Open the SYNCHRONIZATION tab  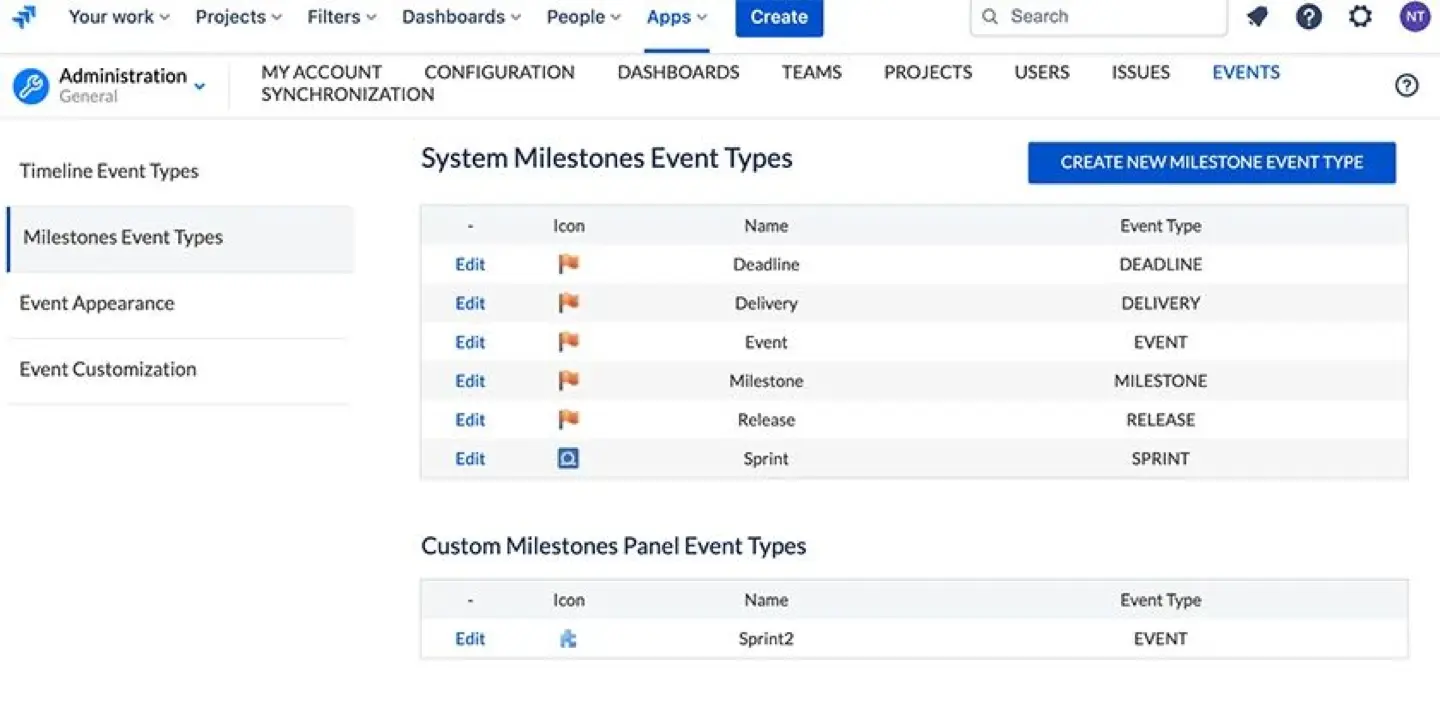point(347,94)
